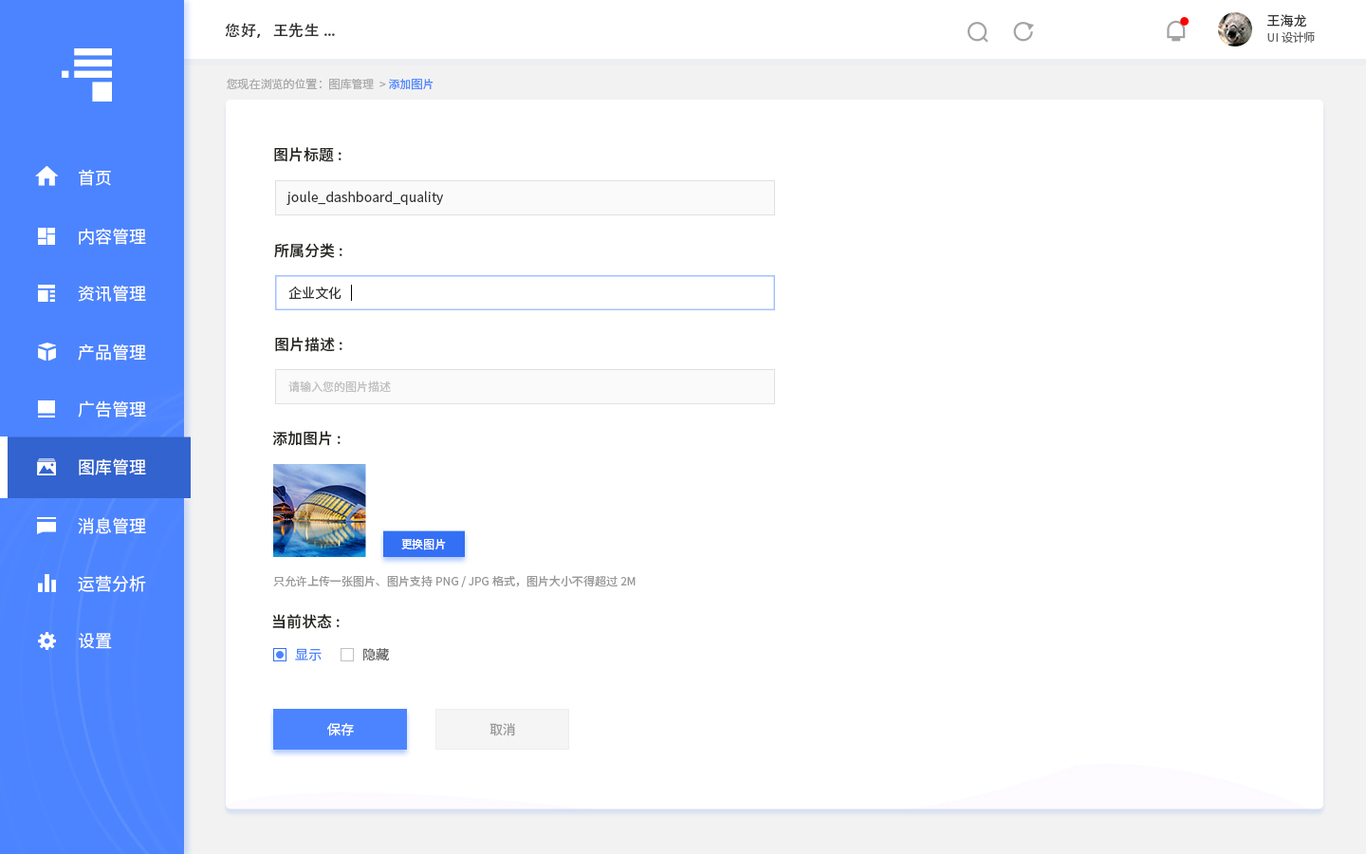Click the 图片标题 input field
This screenshot has height=854, width=1366.
(525, 197)
